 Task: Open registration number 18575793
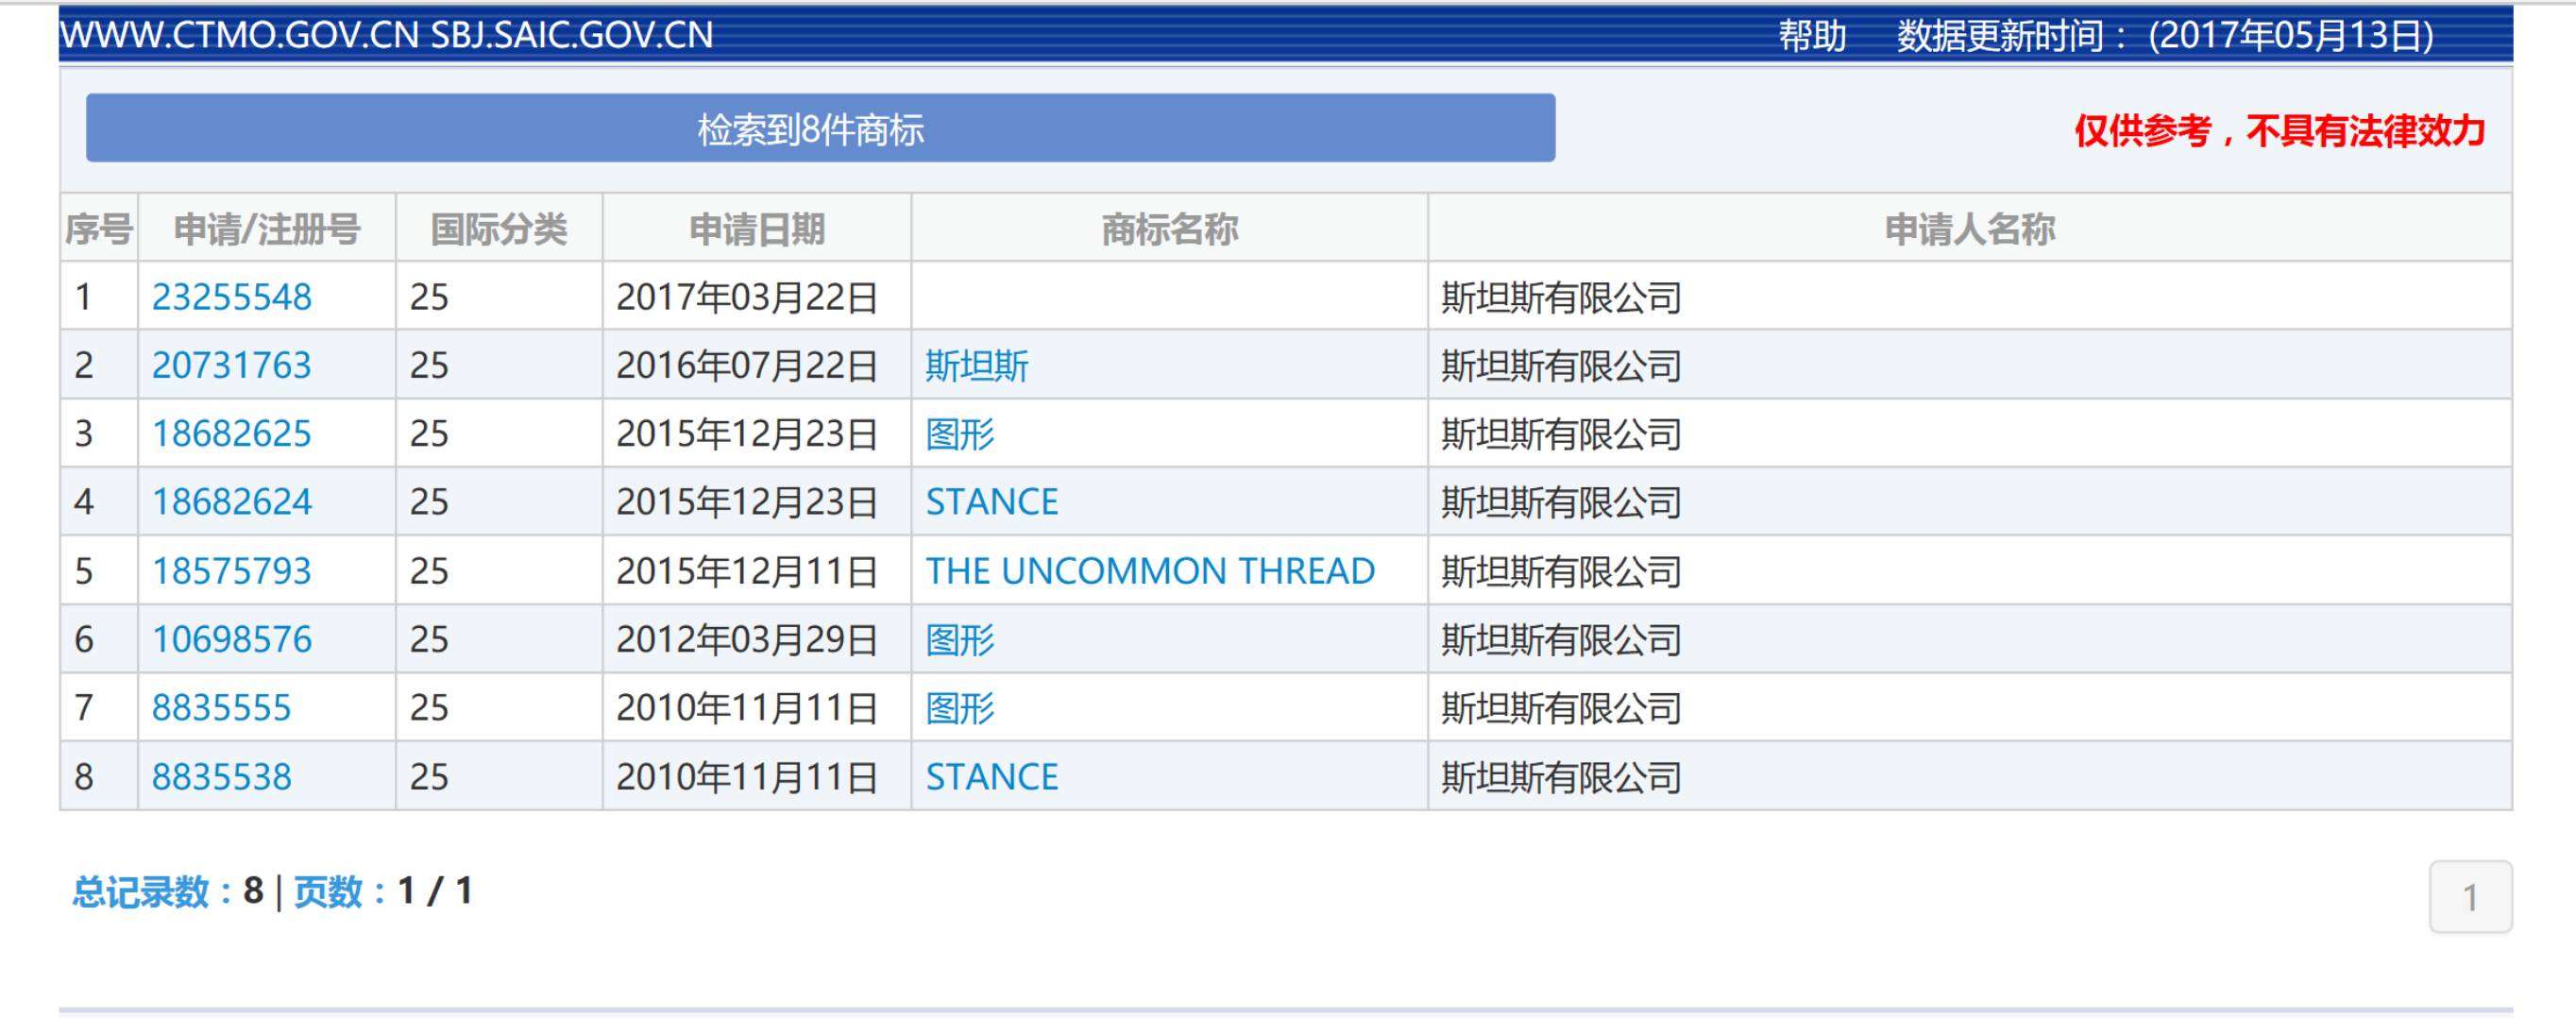pyautogui.click(x=231, y=570)
